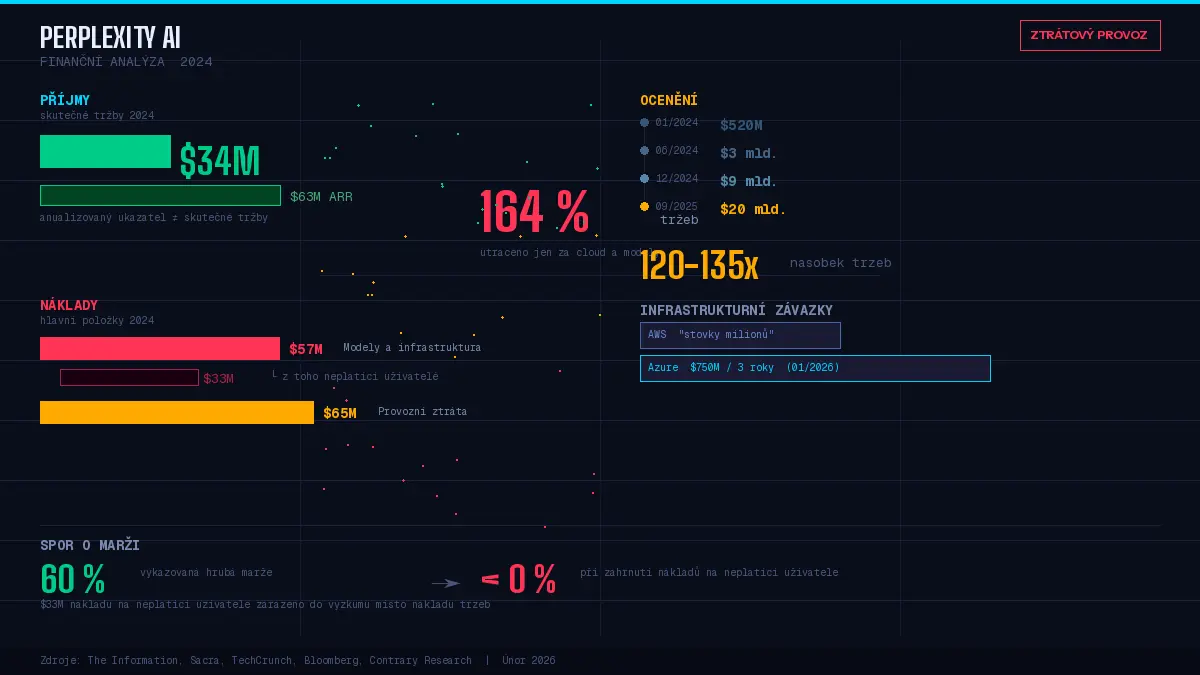Viewport: 1200px width, 675px height.
Task: Select the 01/2024 timeline dot
Action: tap(644, 123)
